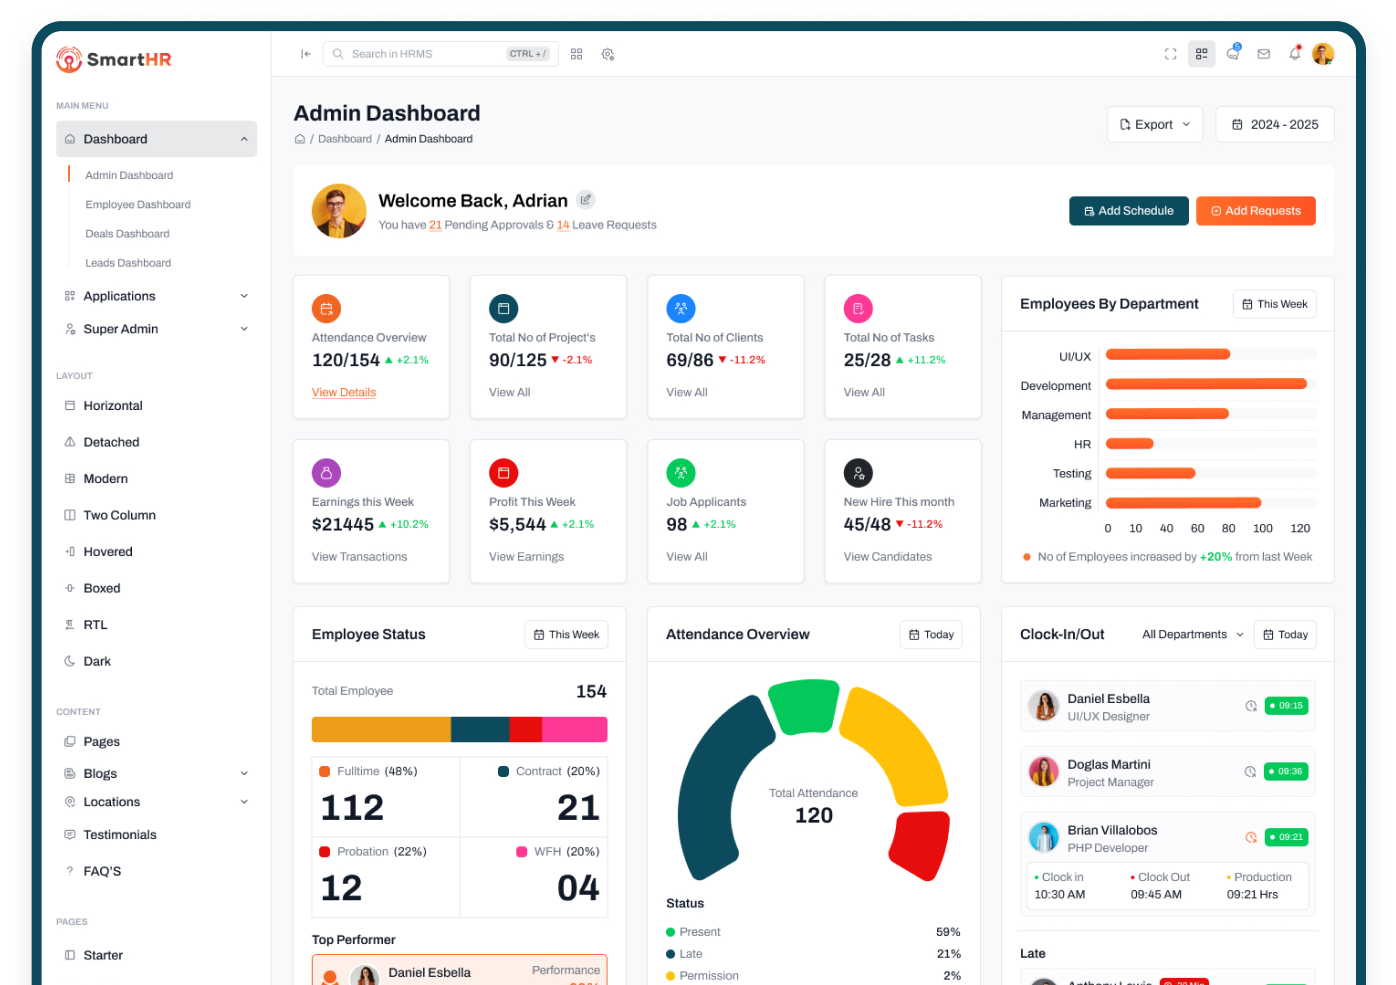Select the Boxed layout option
This screenshot has width=1396, height=985.
point(101,588)
